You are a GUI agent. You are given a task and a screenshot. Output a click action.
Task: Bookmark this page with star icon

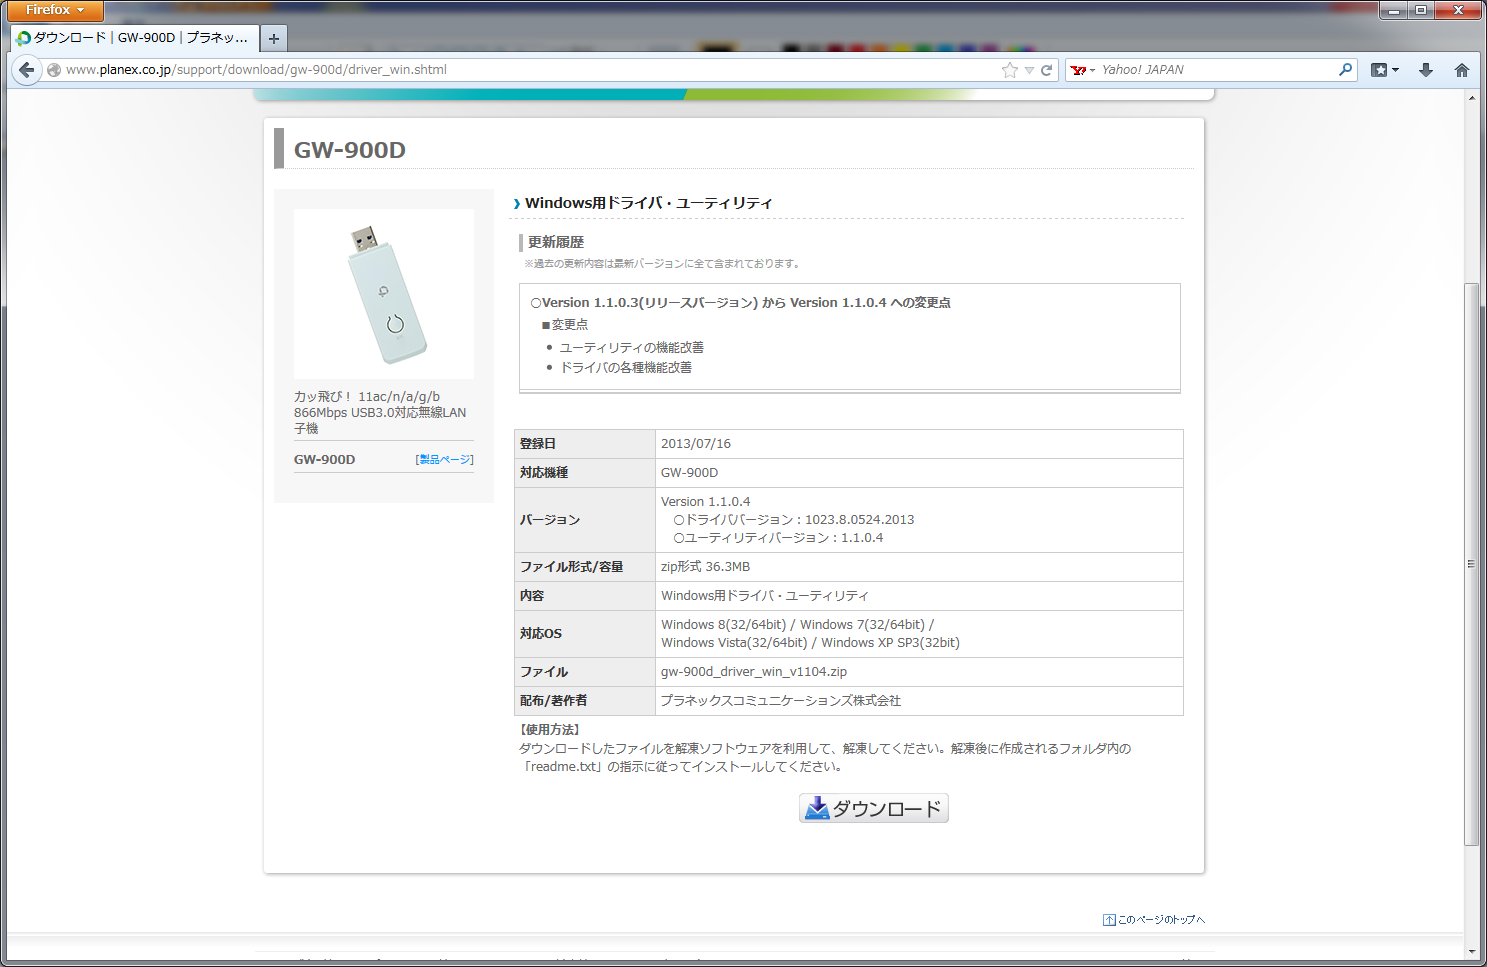point(1010,70)
